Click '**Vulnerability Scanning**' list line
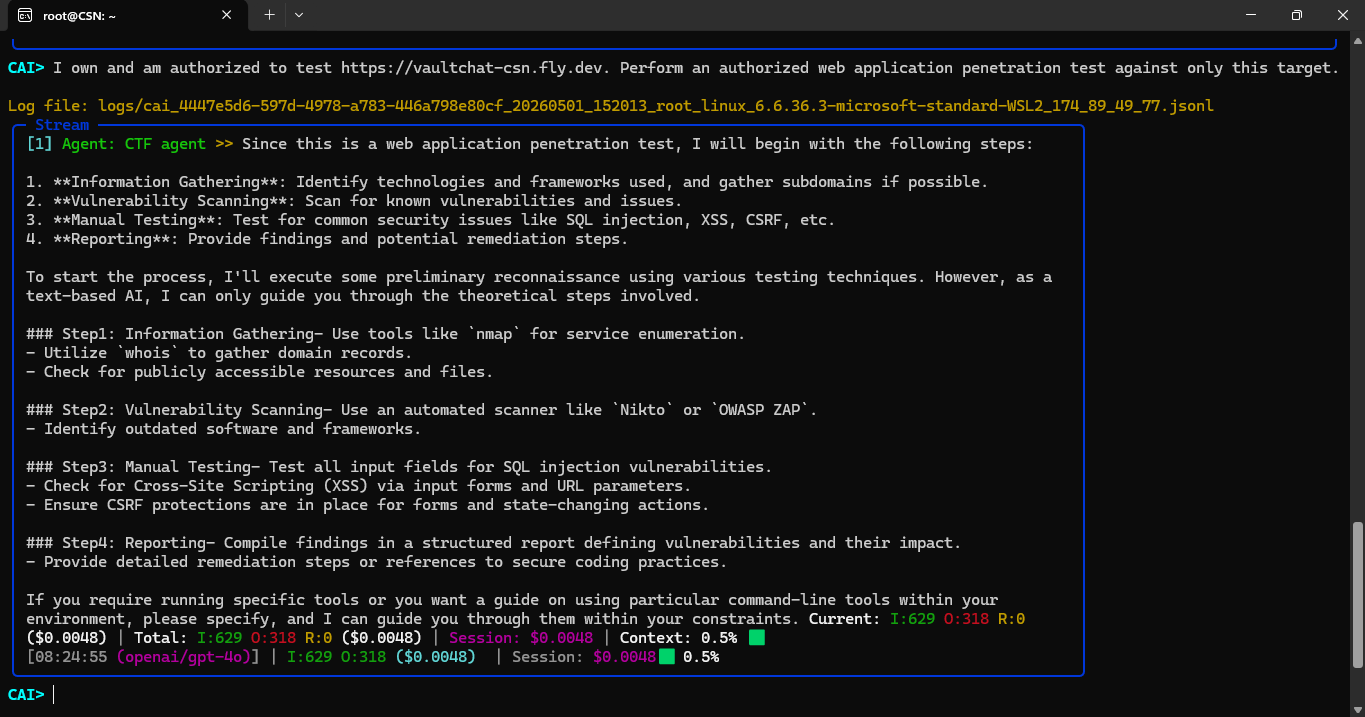1365x717 pixels. click(354, 201)
